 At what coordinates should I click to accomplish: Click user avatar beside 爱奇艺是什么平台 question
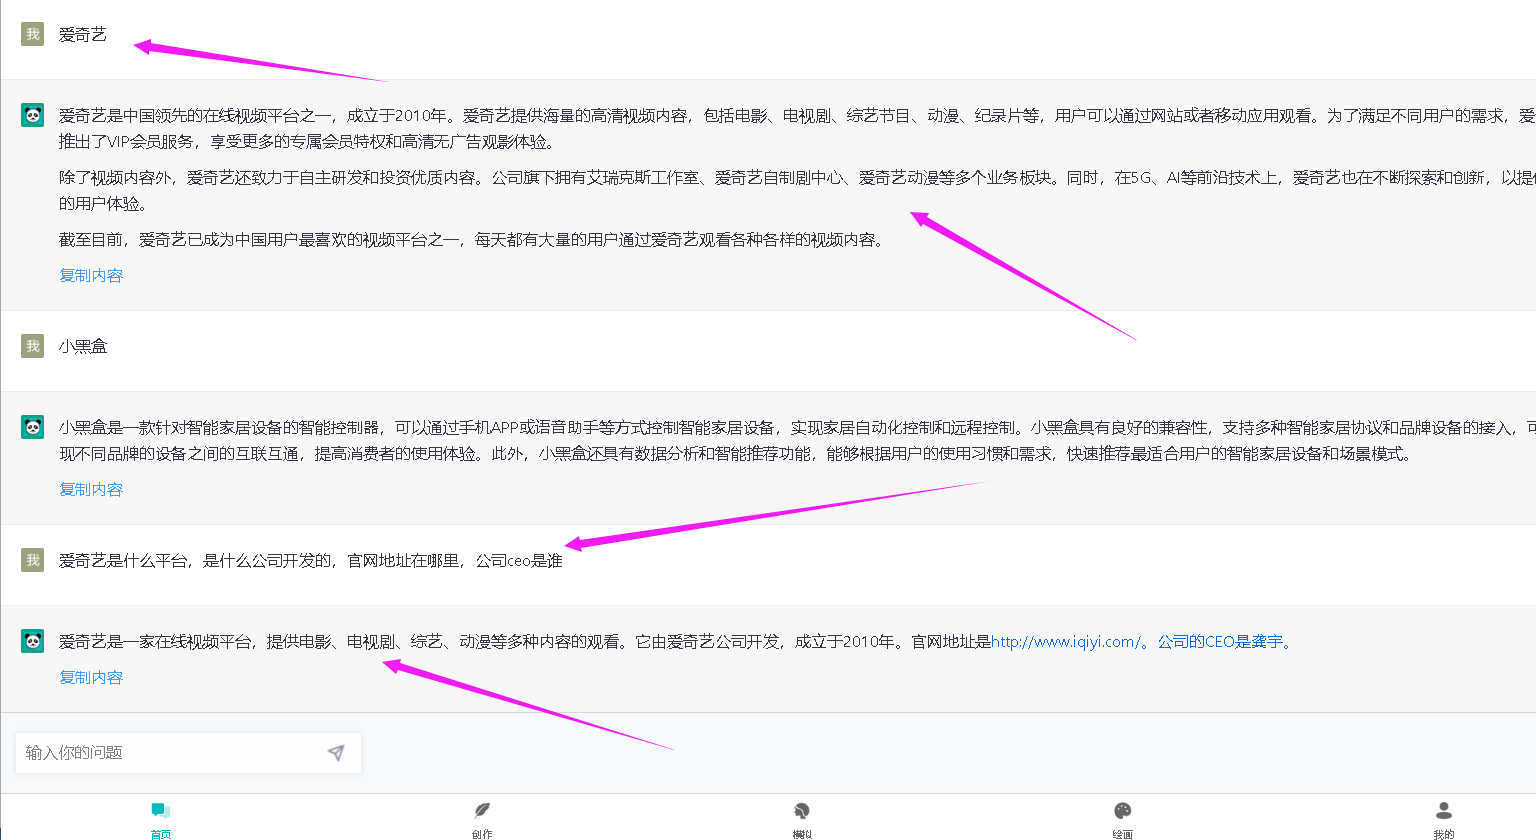point(33,560)
